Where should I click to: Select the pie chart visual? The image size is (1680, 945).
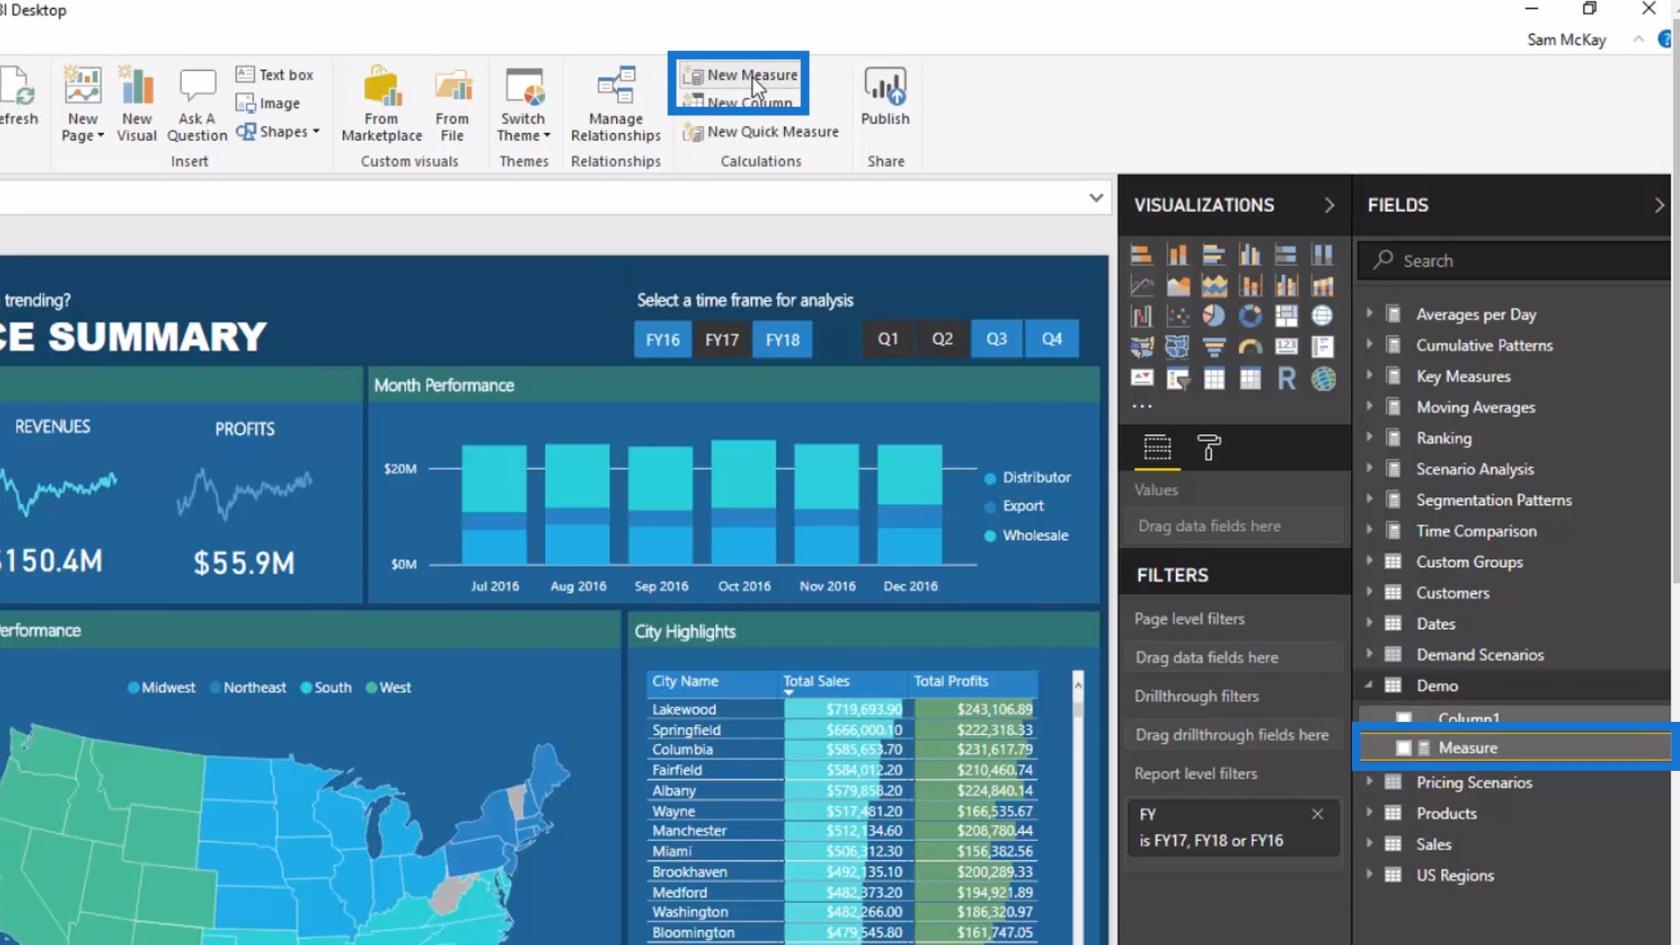click(x=1214, y=317)
